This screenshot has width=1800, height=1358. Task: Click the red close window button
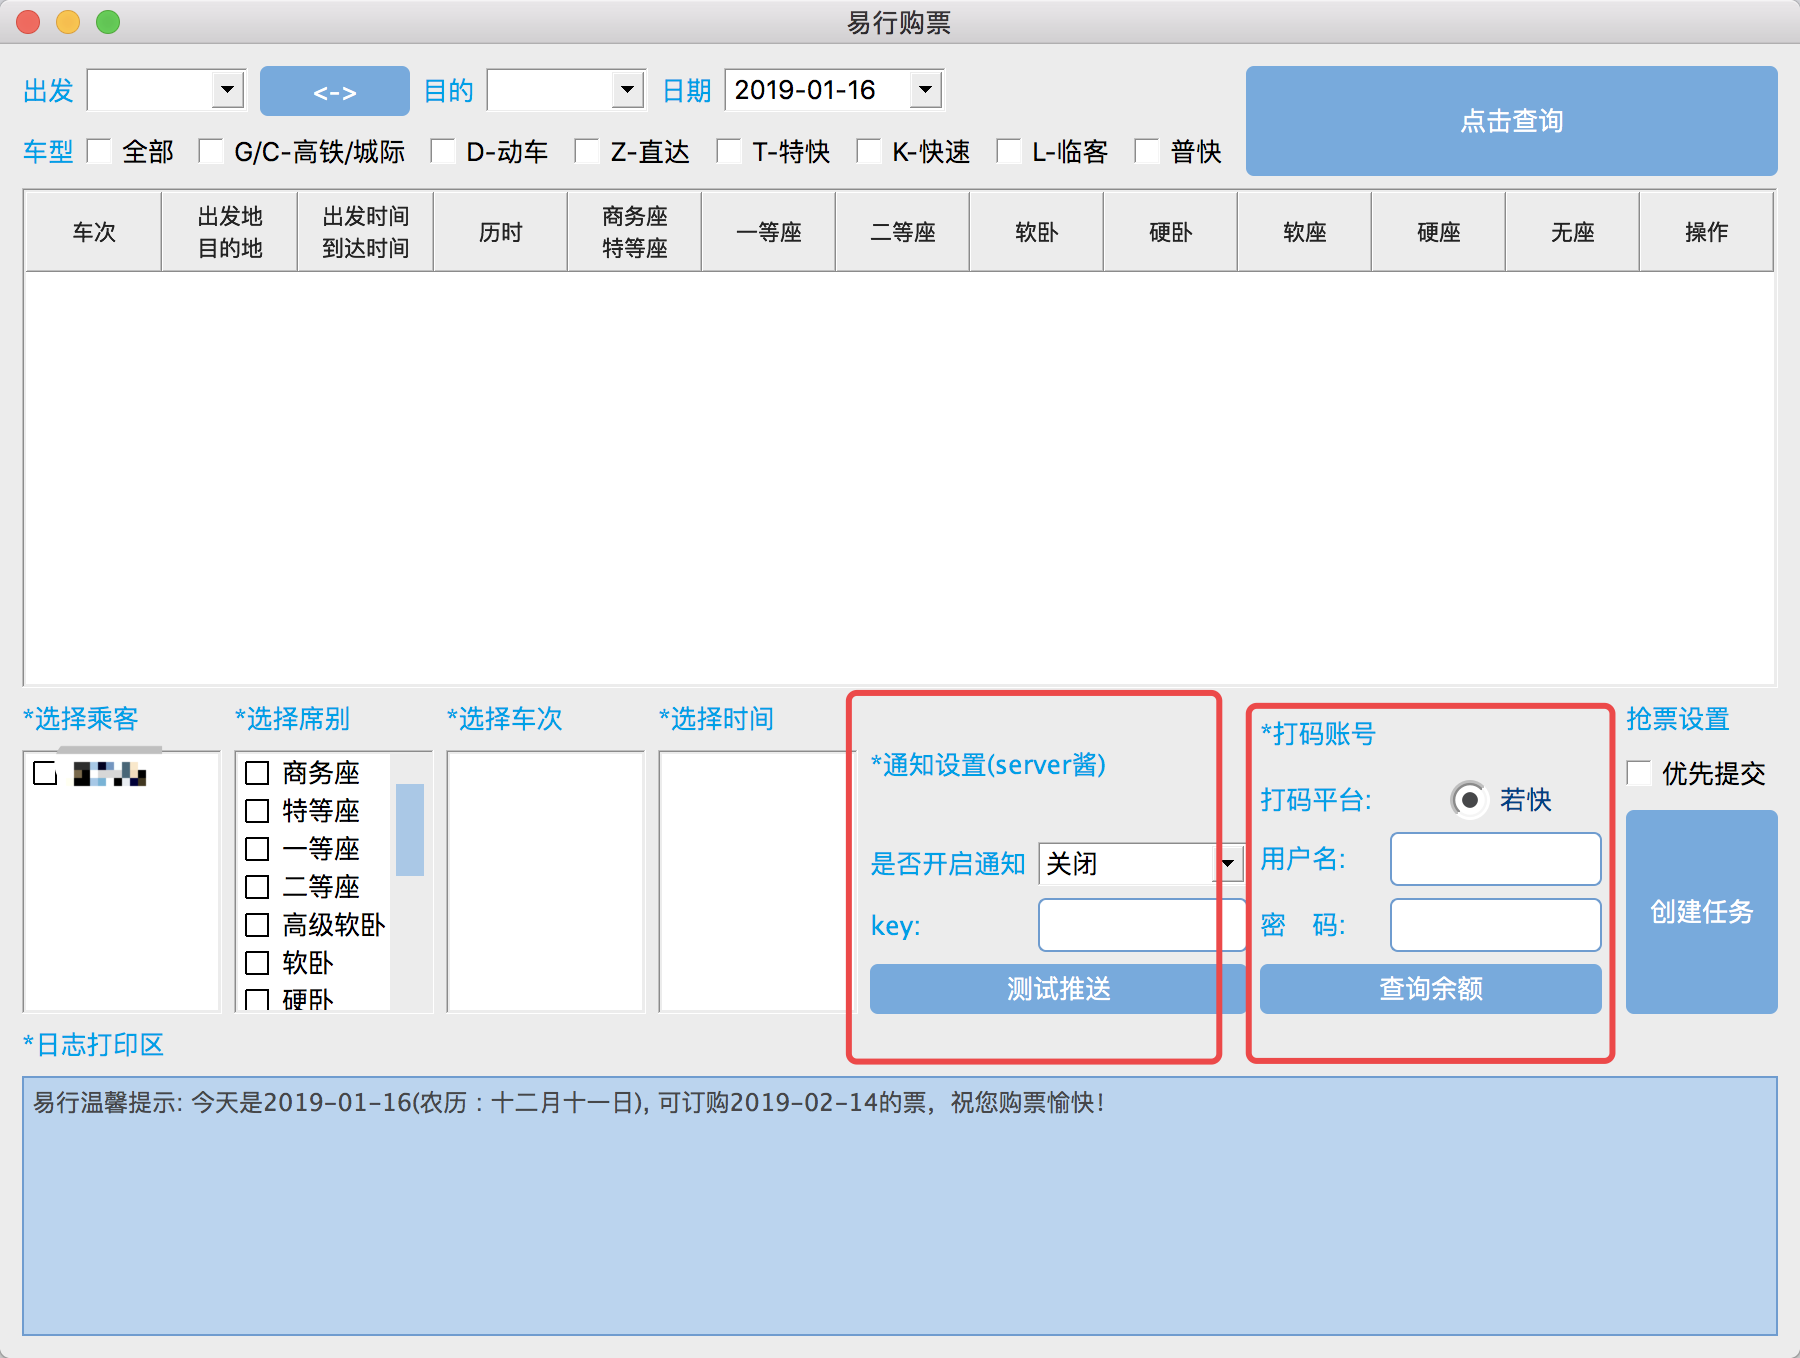pos(28,22)
